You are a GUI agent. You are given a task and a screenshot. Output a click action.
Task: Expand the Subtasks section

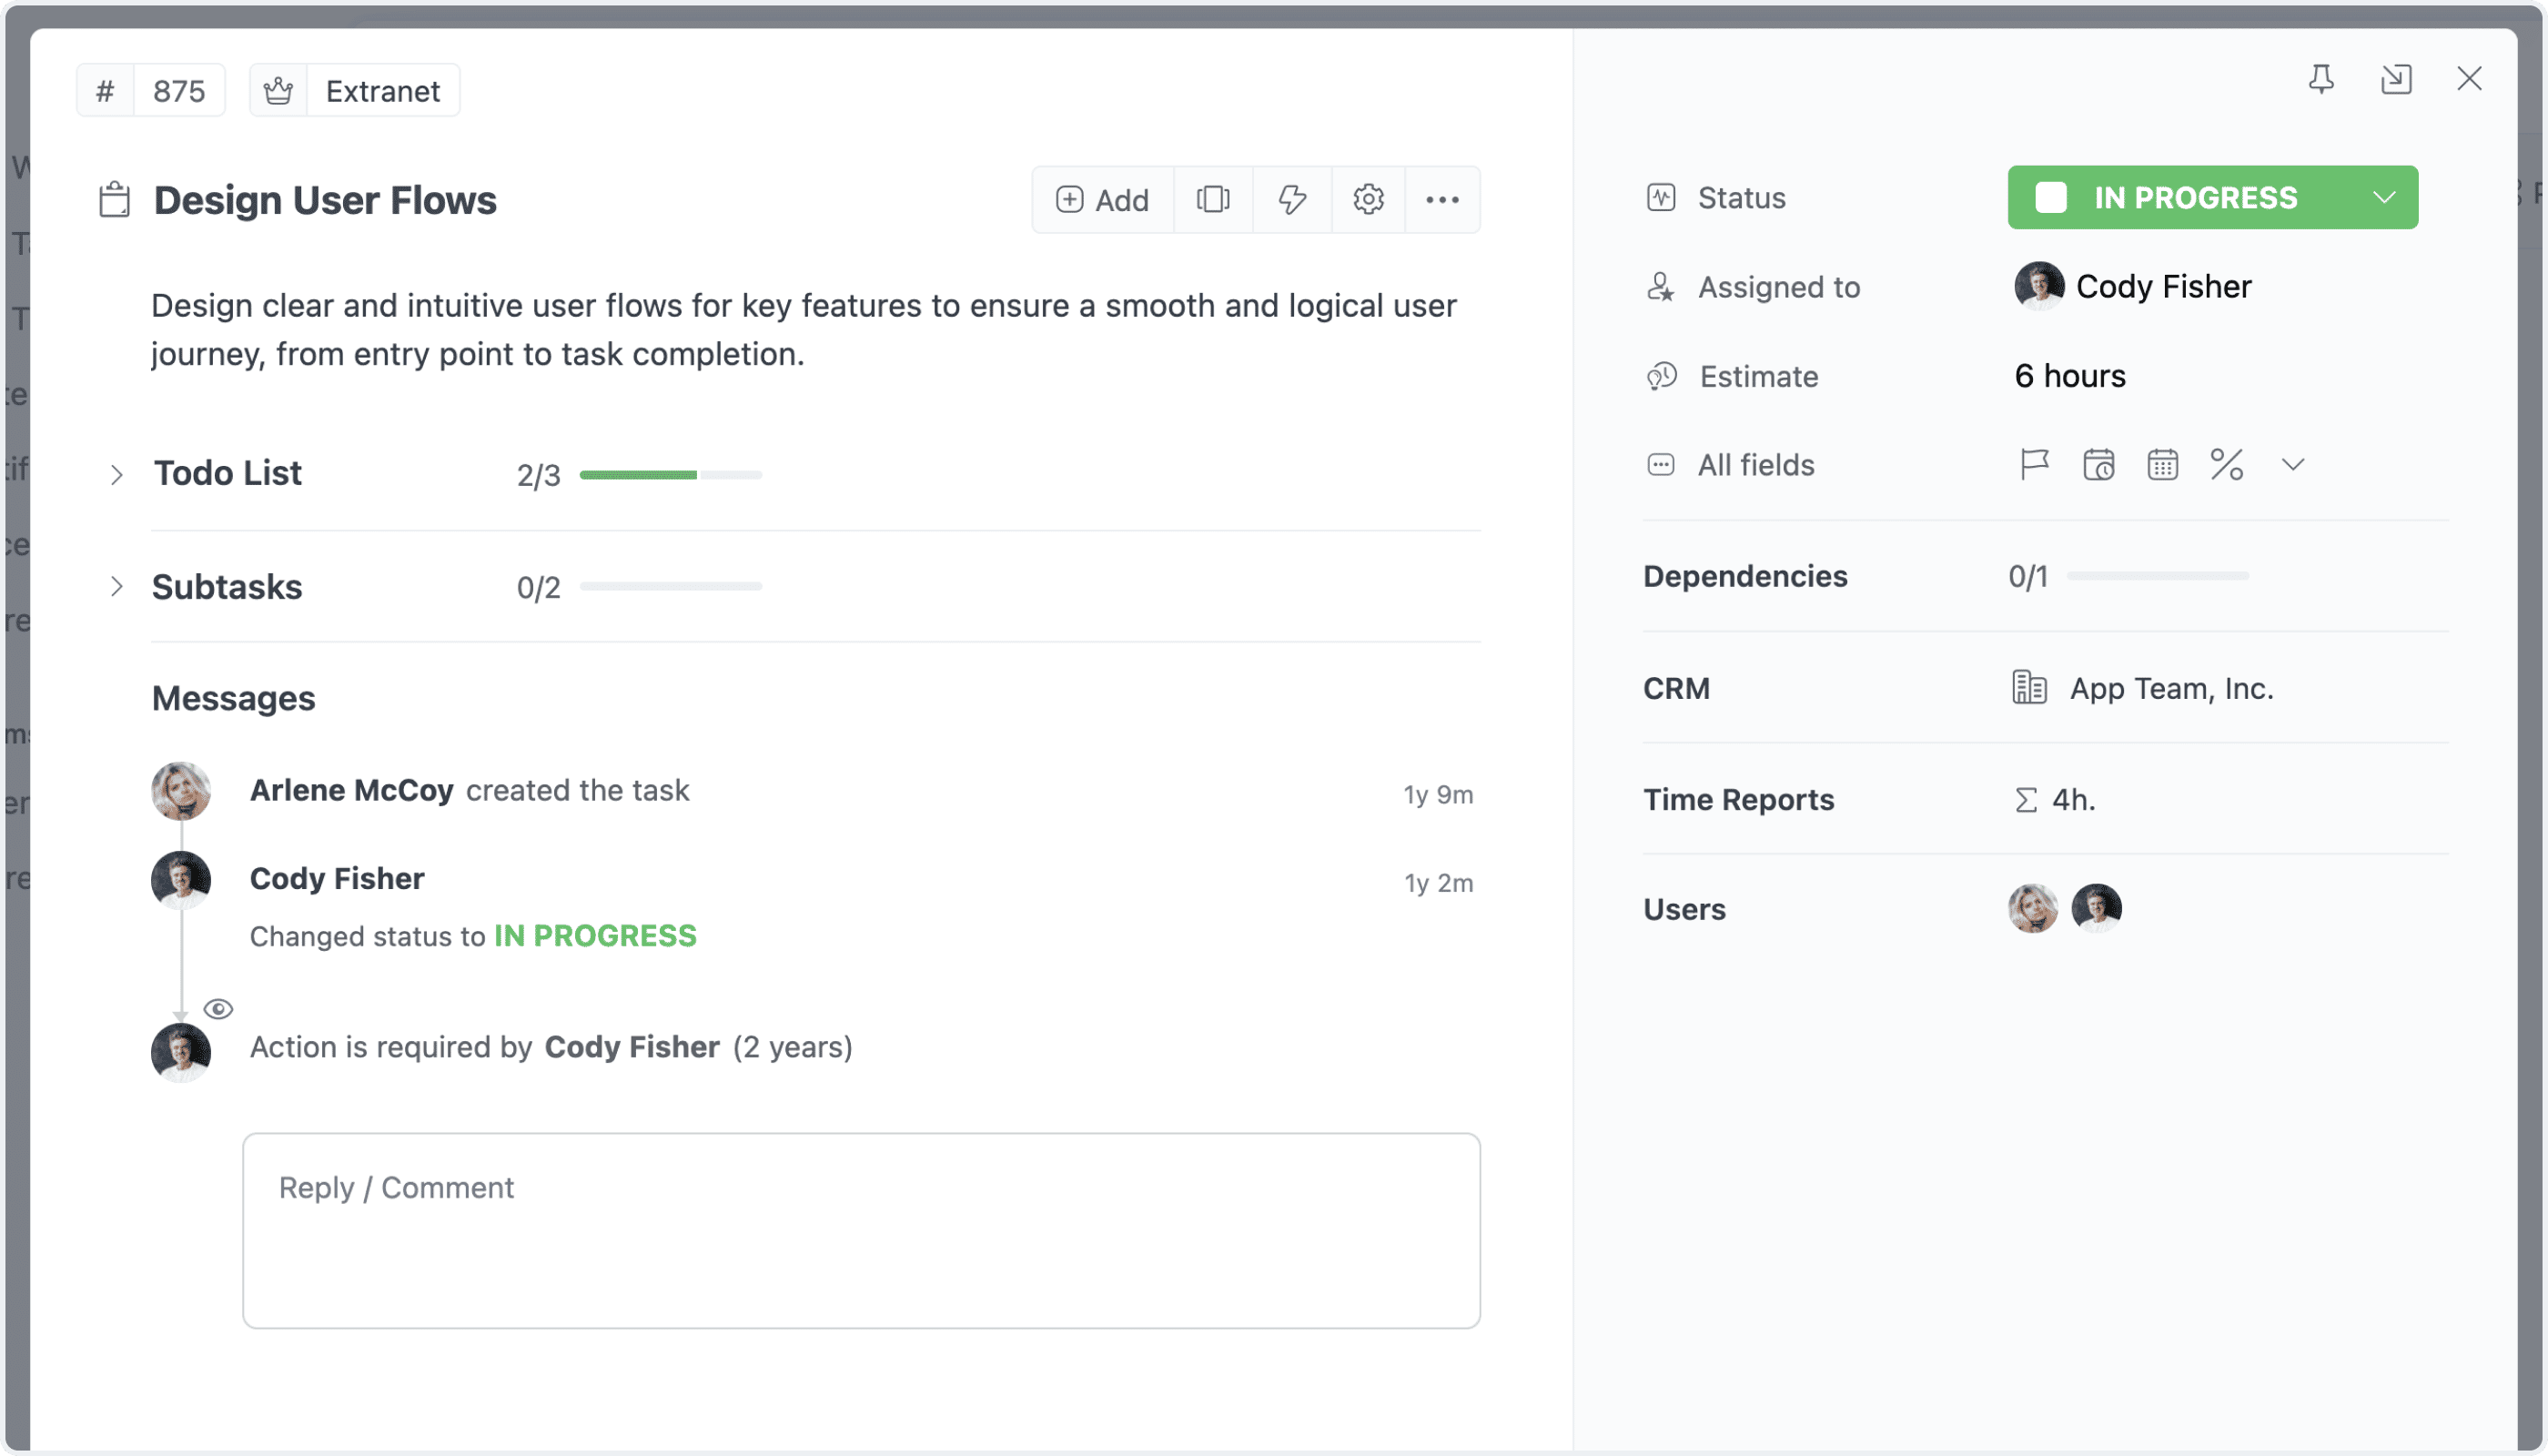coord(117,587)
